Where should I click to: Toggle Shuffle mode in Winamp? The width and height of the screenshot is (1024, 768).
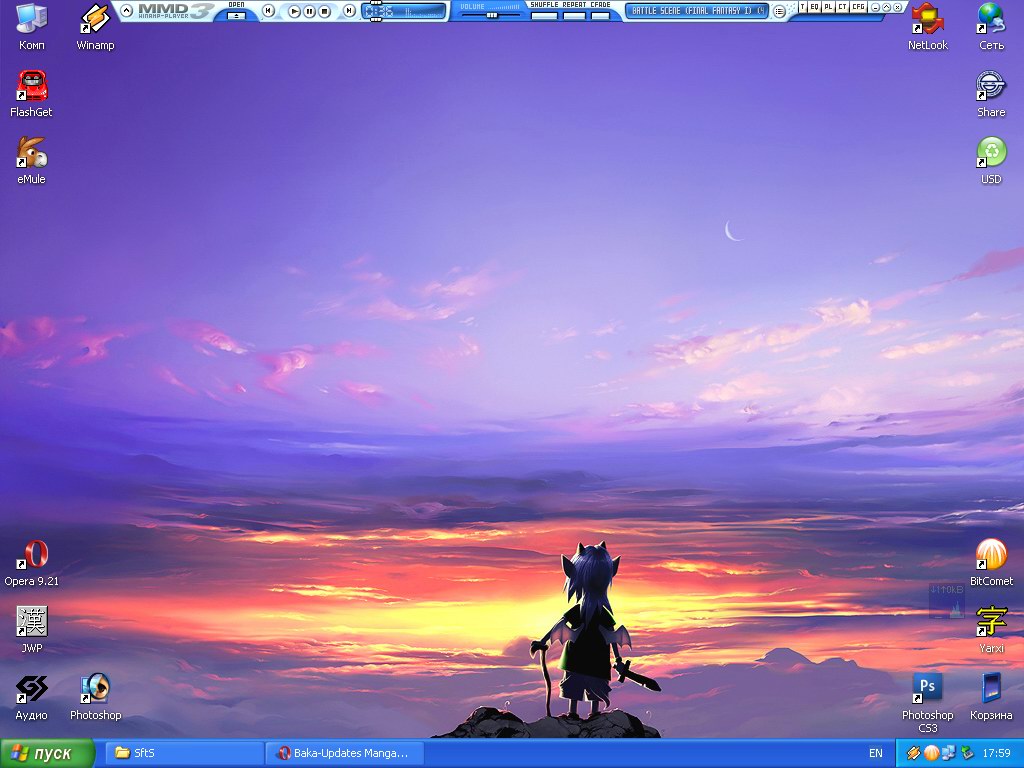tap(544, 15)
